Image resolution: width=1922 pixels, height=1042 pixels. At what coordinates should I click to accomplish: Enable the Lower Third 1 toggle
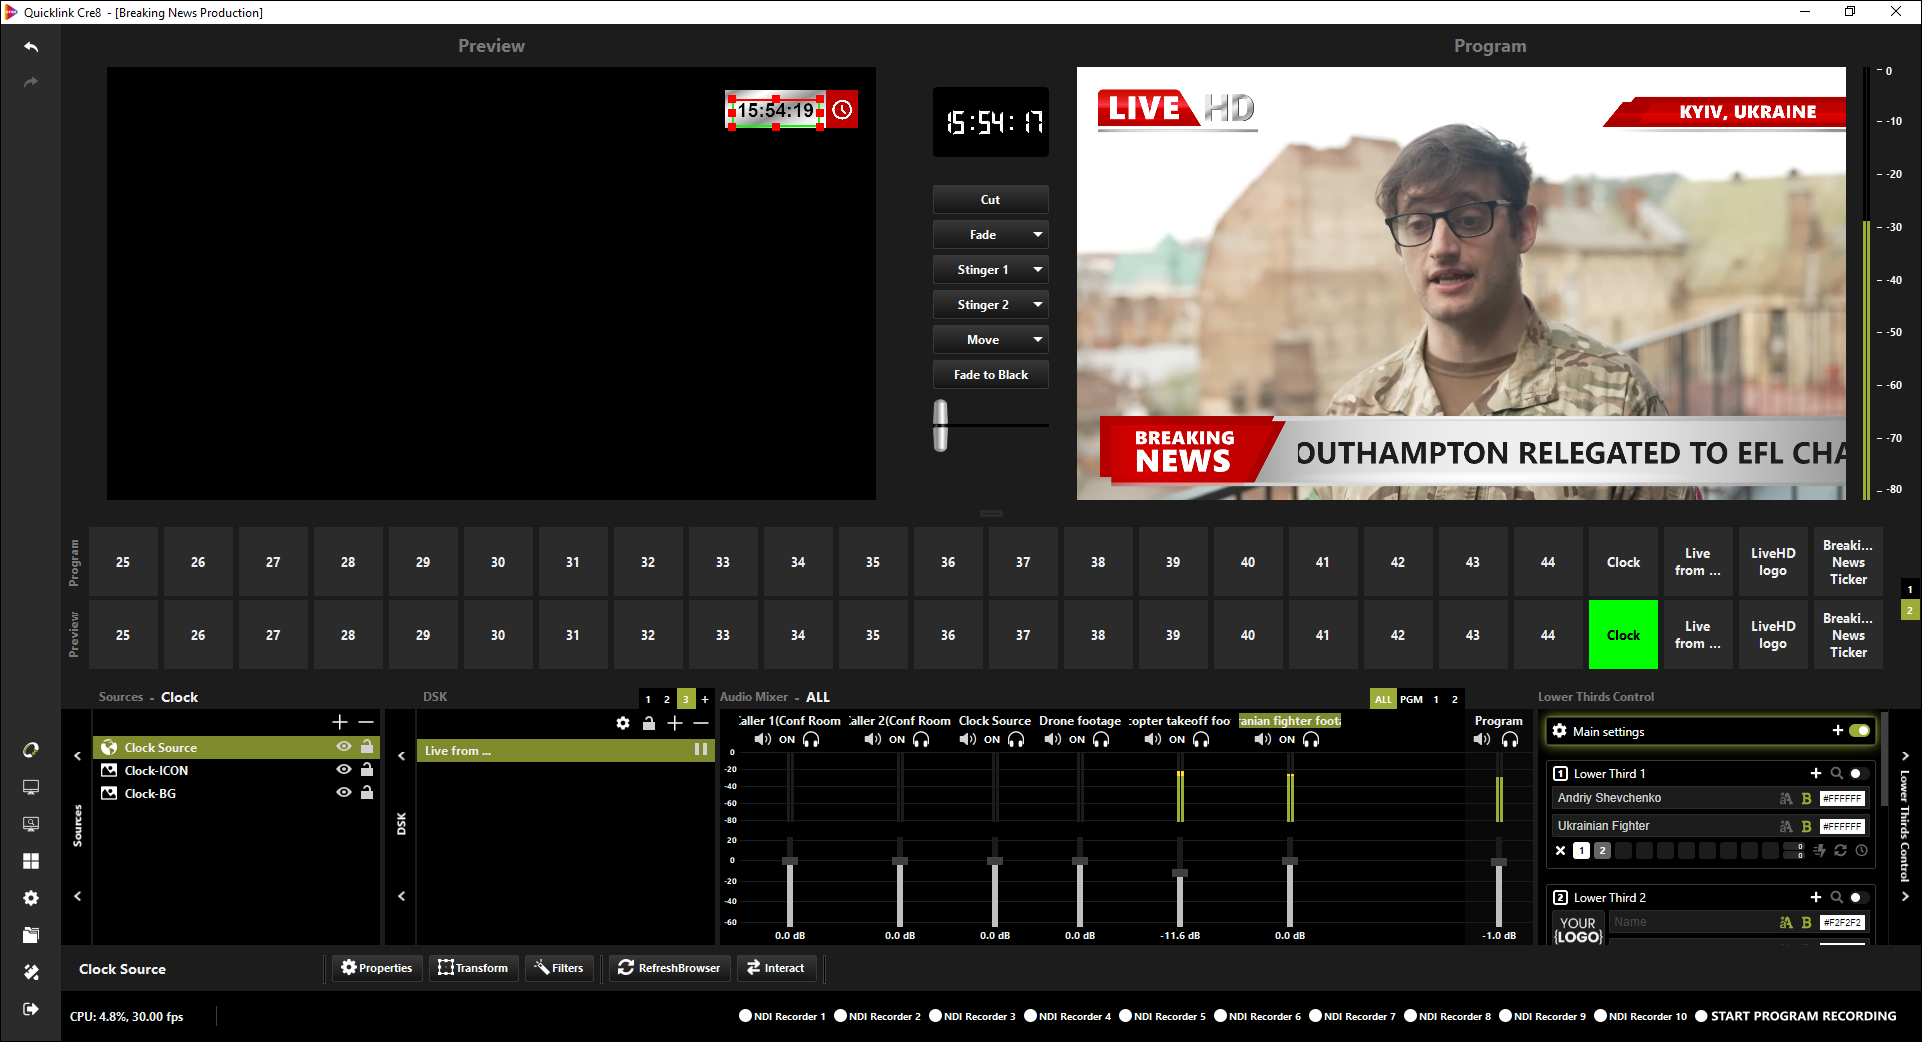pos(1858,773)
